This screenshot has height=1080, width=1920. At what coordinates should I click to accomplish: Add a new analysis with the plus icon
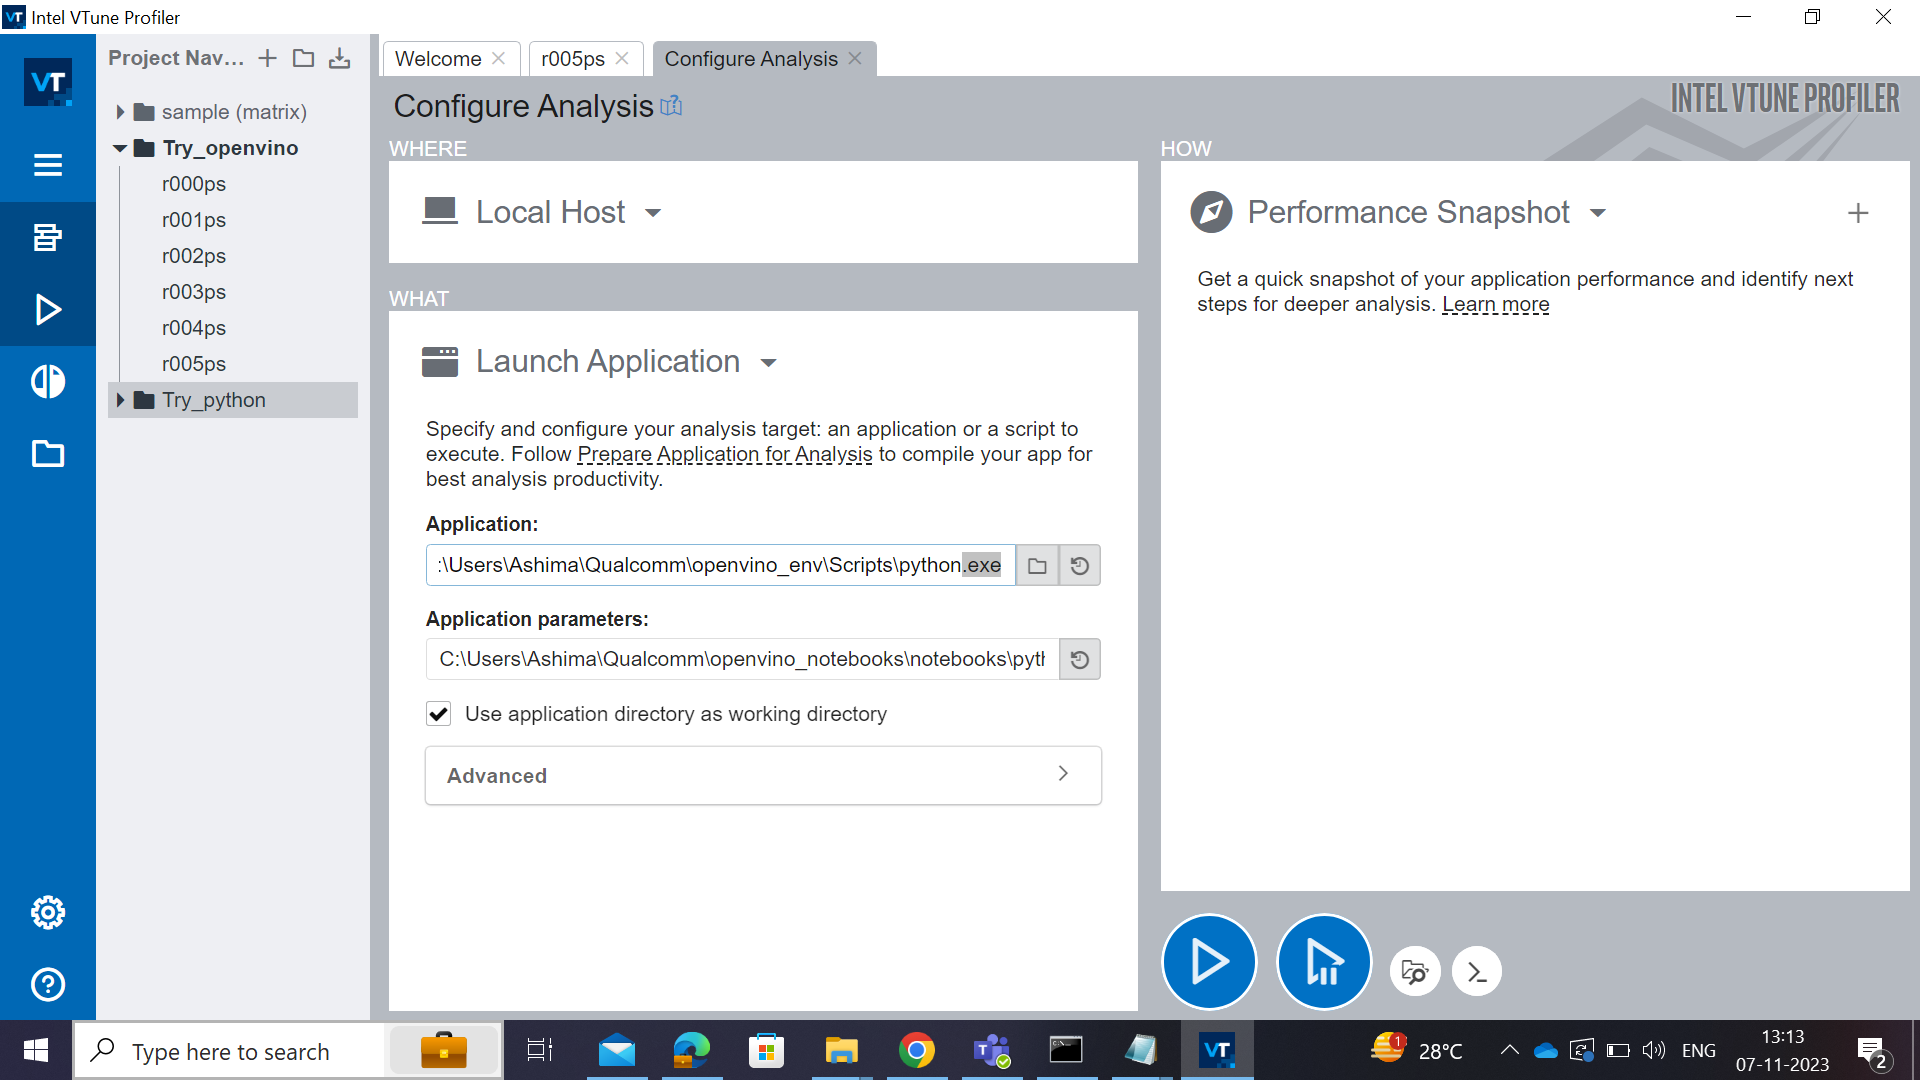click(1858, 212)
